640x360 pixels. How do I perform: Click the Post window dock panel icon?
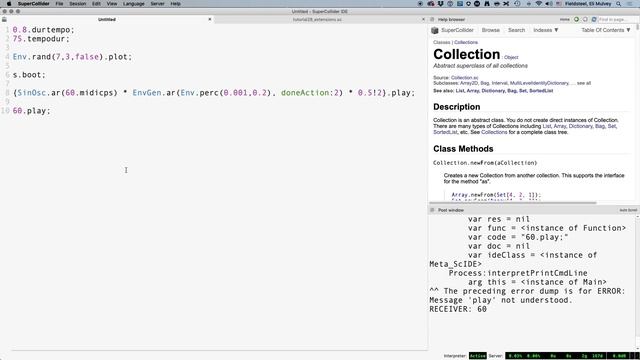pyautogui.click(x=432, y=210)
